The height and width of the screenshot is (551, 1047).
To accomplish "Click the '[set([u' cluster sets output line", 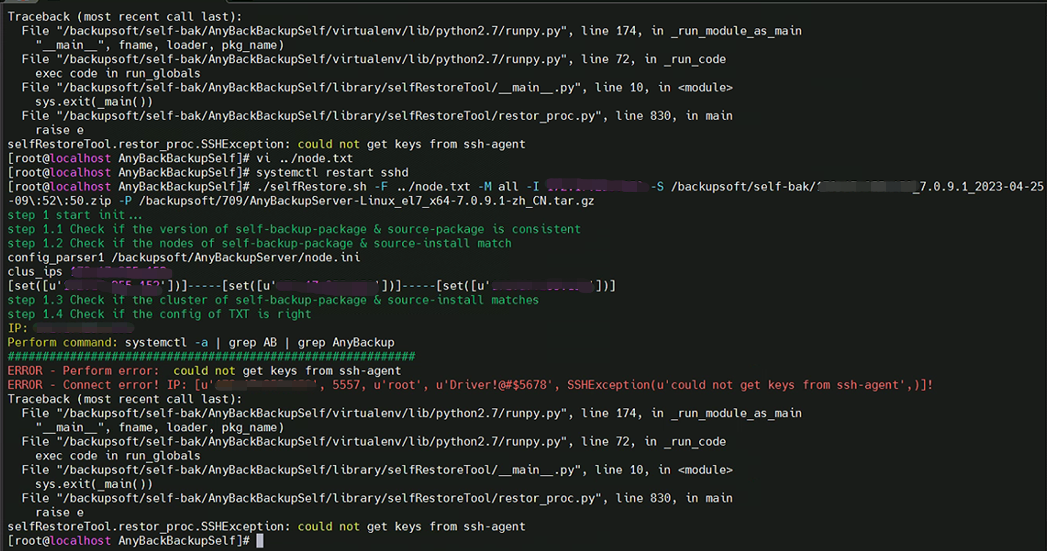I will [x=311, y=286].
